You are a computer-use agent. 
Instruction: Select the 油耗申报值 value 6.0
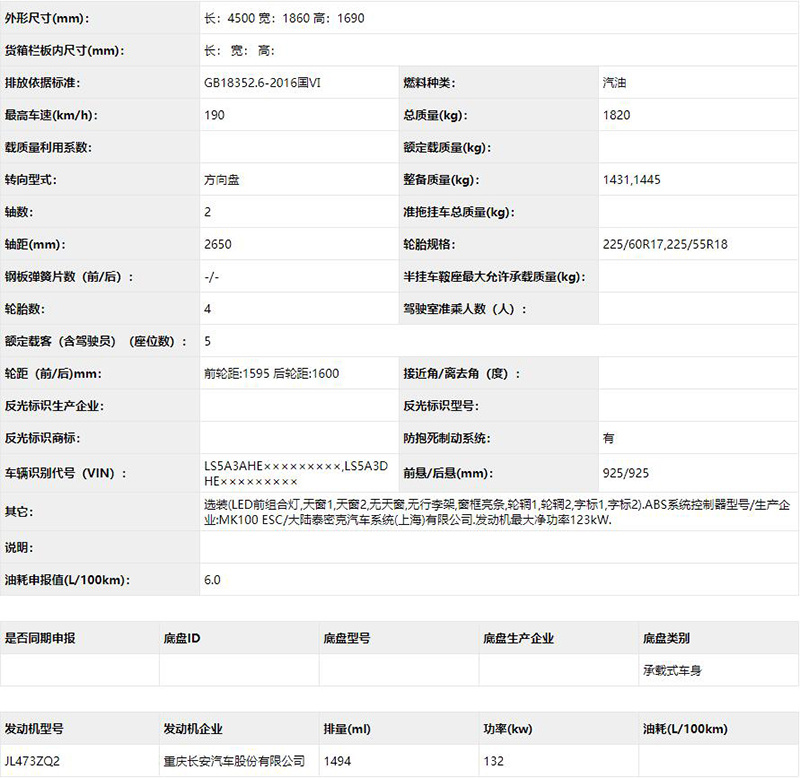click(x=212, y=580)
